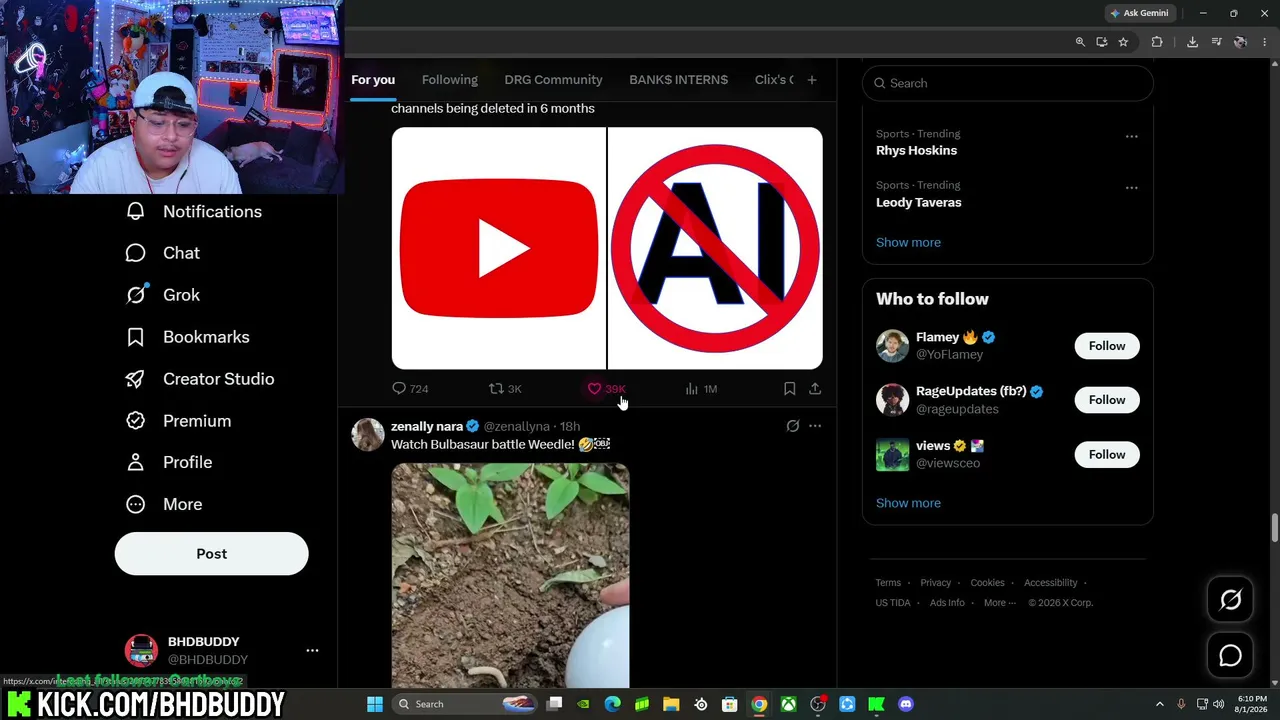Image resolution: width=1280 pixels, height=720 pixels.
Task: Show more accounts to follow
Action: (908, 503)
